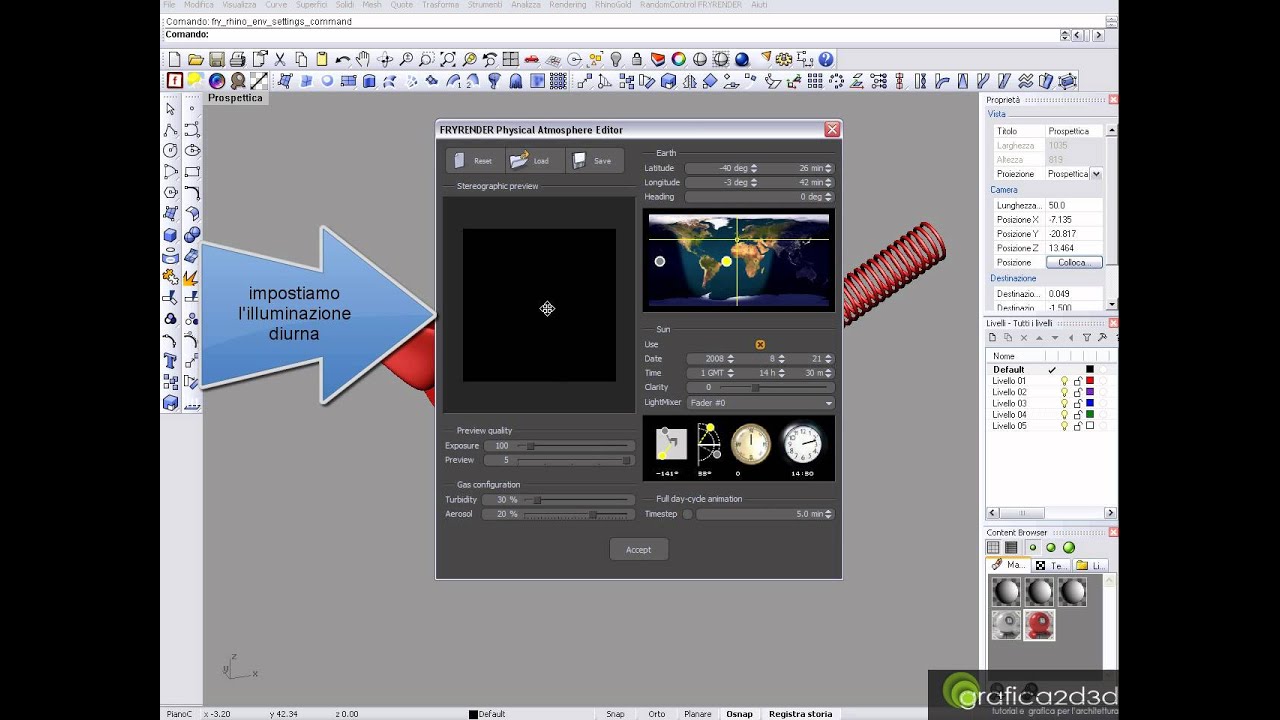1280x720 pixels.
Task: Toggle the Sun Use checkbox
Action: tap(760, 344)
